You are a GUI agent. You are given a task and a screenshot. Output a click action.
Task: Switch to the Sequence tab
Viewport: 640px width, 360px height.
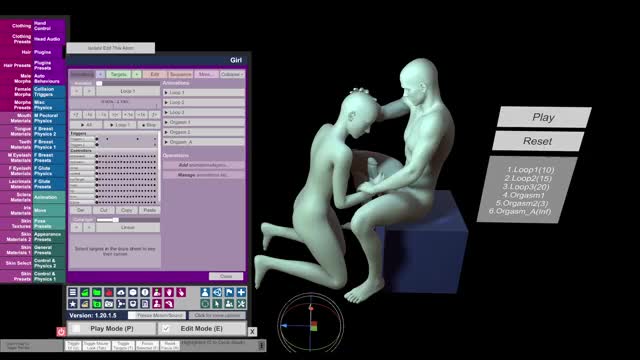coord(180,74)
